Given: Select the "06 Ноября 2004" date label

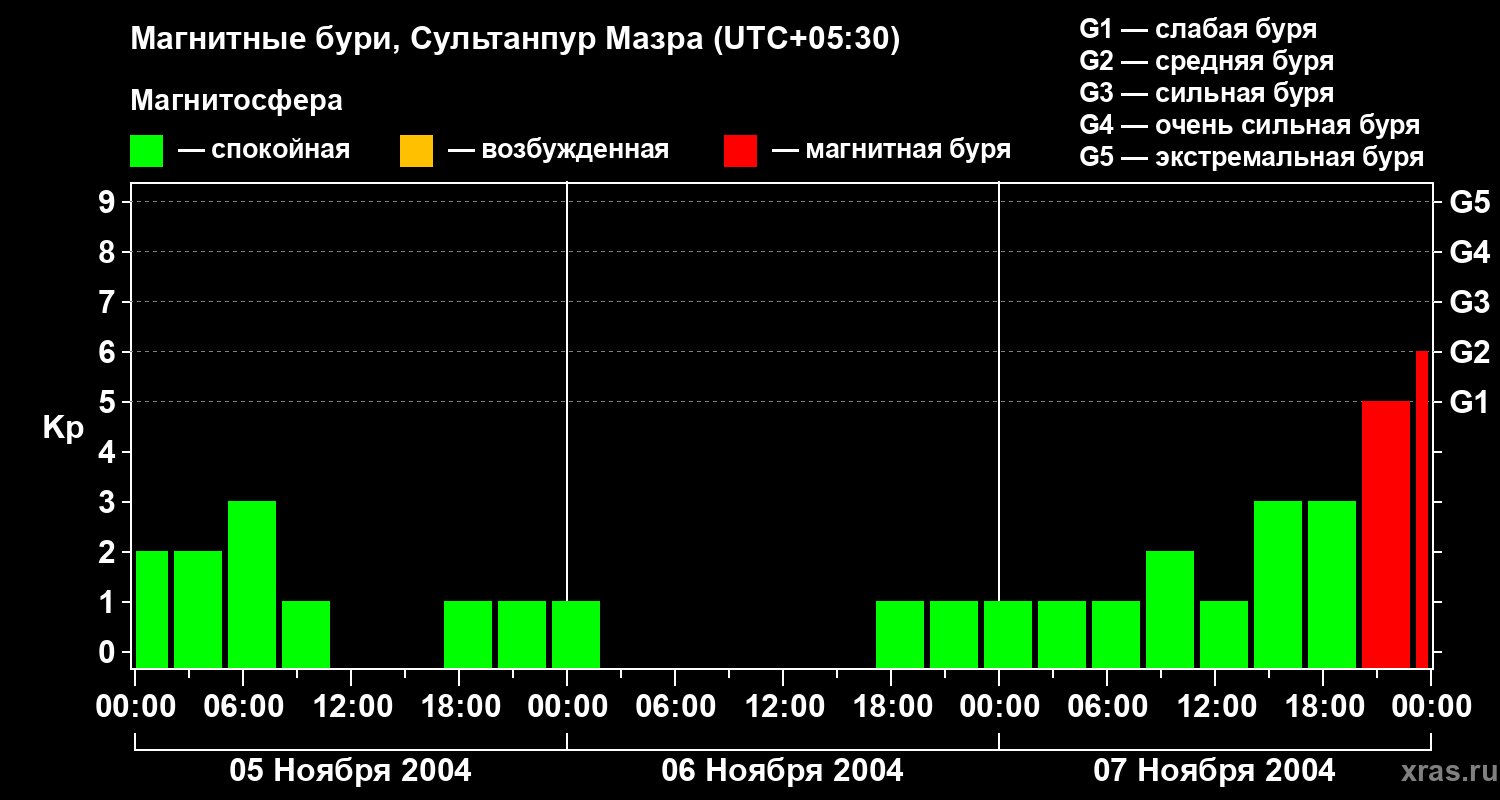Looking at the screenshot, I should 782,771.
